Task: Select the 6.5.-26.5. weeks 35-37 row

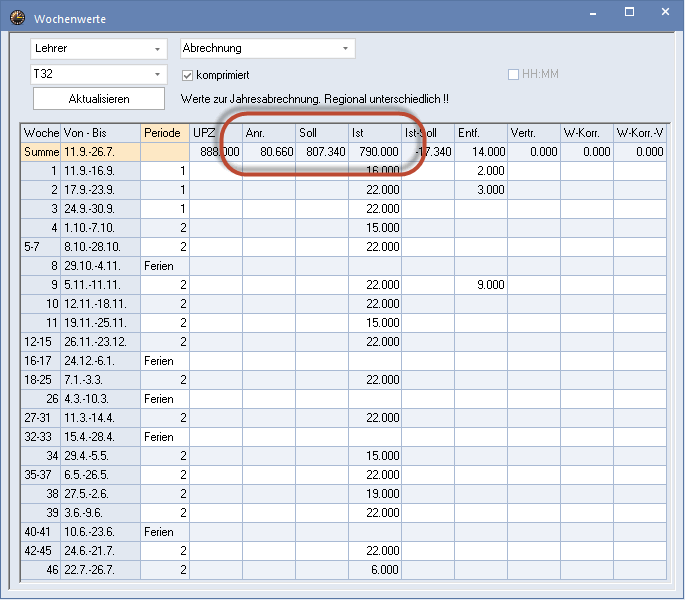Action: (x=343, y=475)
